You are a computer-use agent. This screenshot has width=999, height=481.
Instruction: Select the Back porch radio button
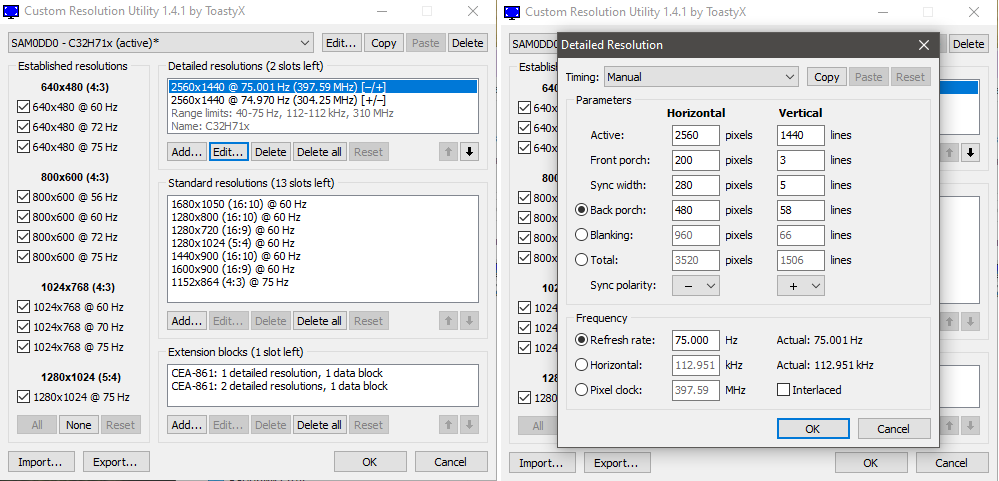[x=581, y=210]
